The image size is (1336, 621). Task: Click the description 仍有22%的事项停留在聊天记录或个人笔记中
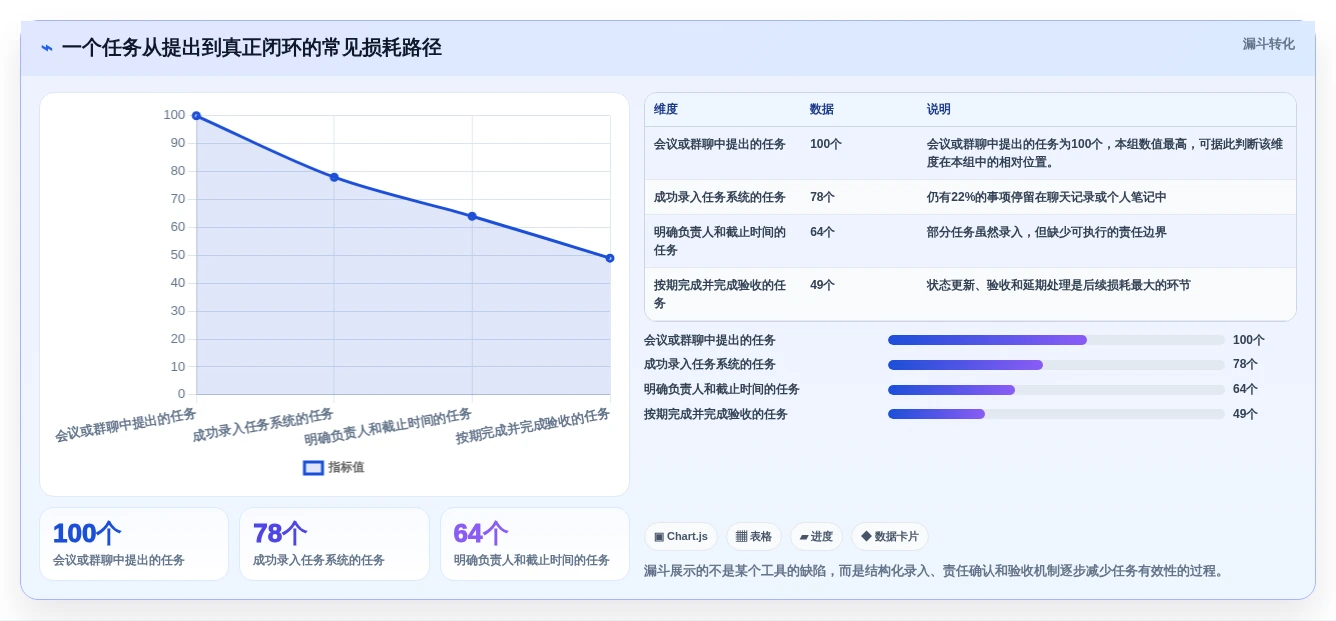coord(1047,197)
